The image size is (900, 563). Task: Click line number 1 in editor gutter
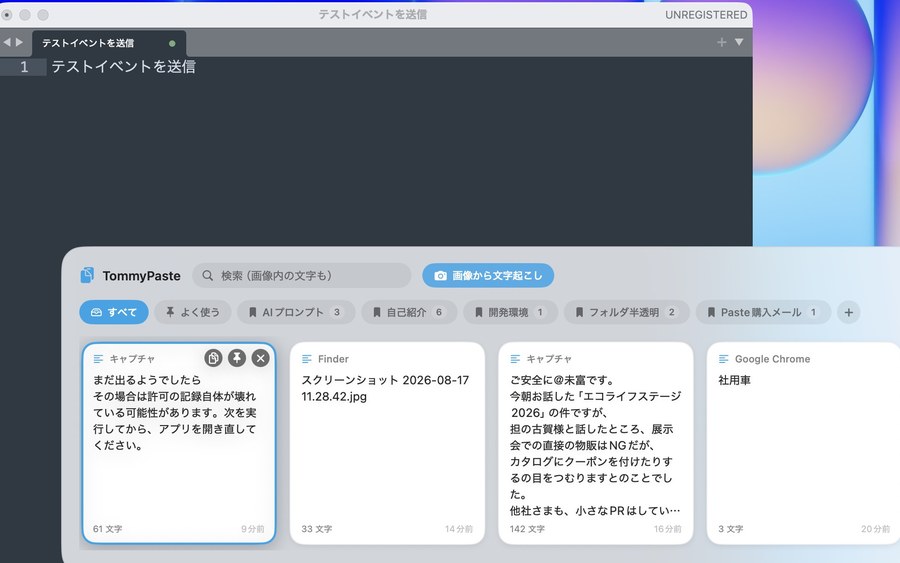pyautogui.click(x=24, y=67)
